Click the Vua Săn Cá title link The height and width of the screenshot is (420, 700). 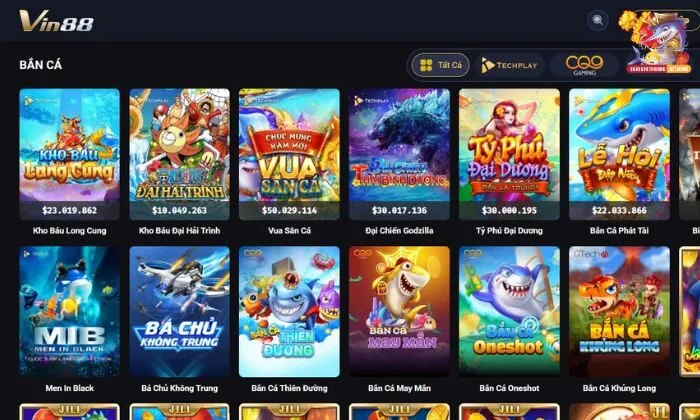289,231
